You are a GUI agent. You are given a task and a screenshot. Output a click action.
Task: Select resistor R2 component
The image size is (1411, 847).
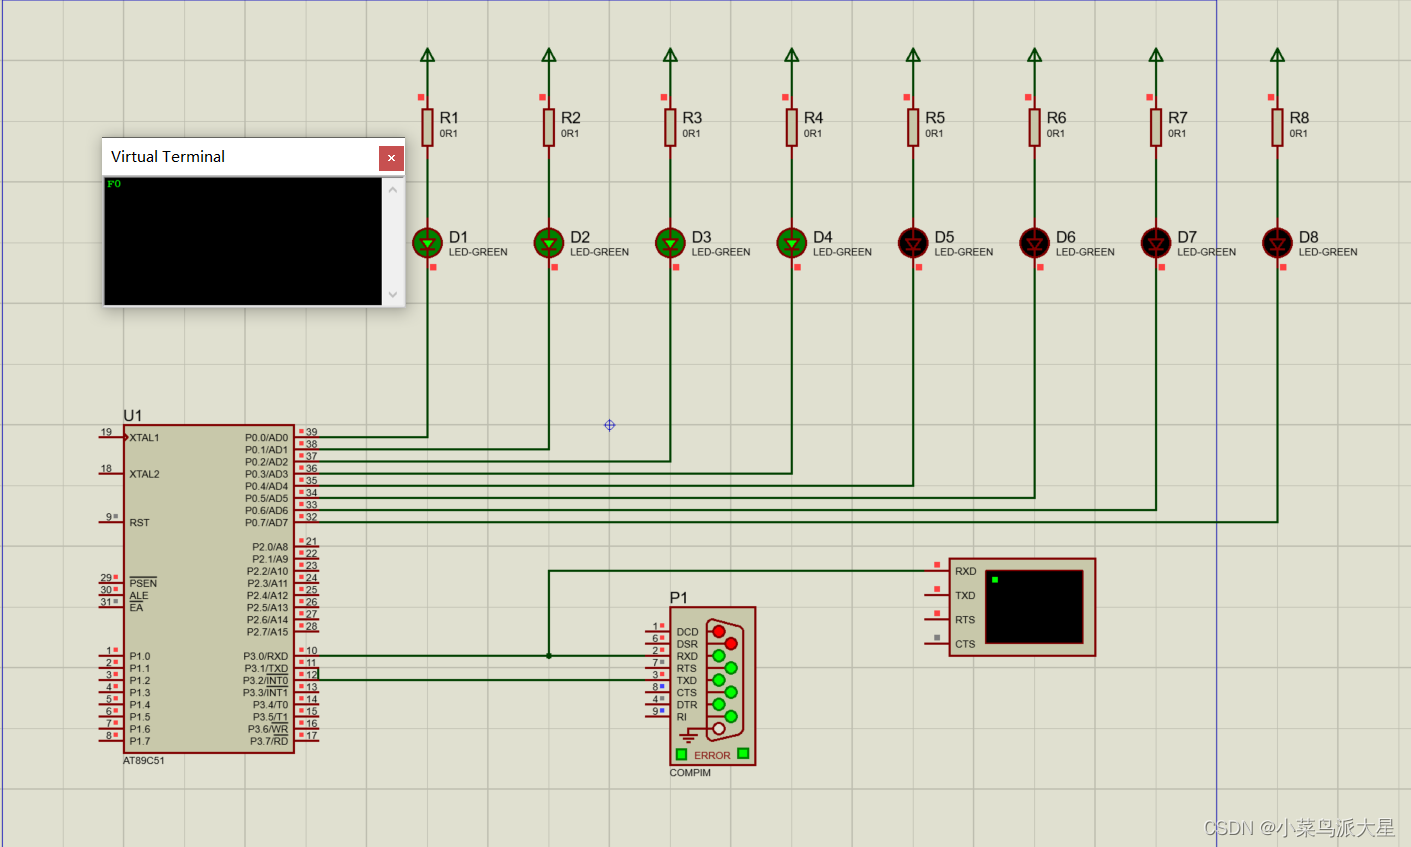[x=549, y=127]
